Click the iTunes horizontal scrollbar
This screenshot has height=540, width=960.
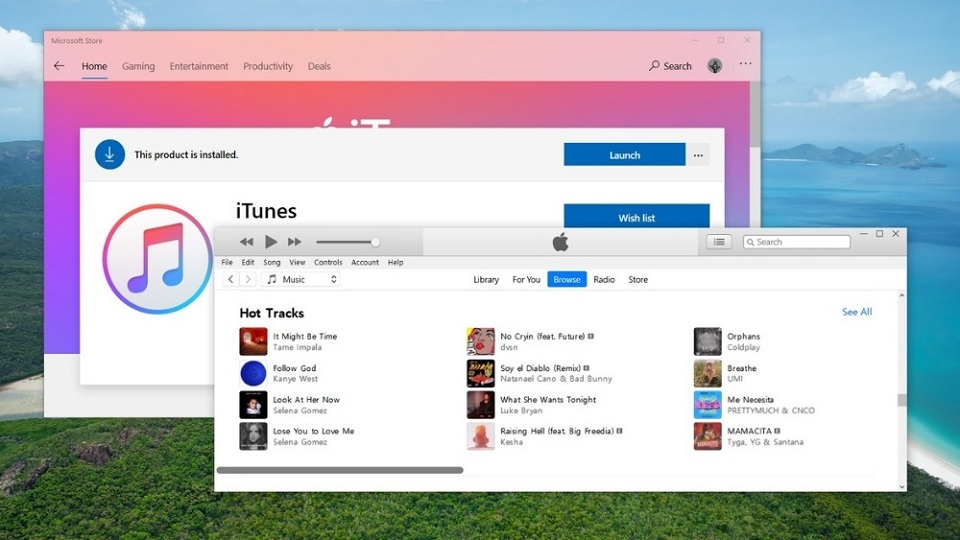pyautogui.click(x=340, y=470)
